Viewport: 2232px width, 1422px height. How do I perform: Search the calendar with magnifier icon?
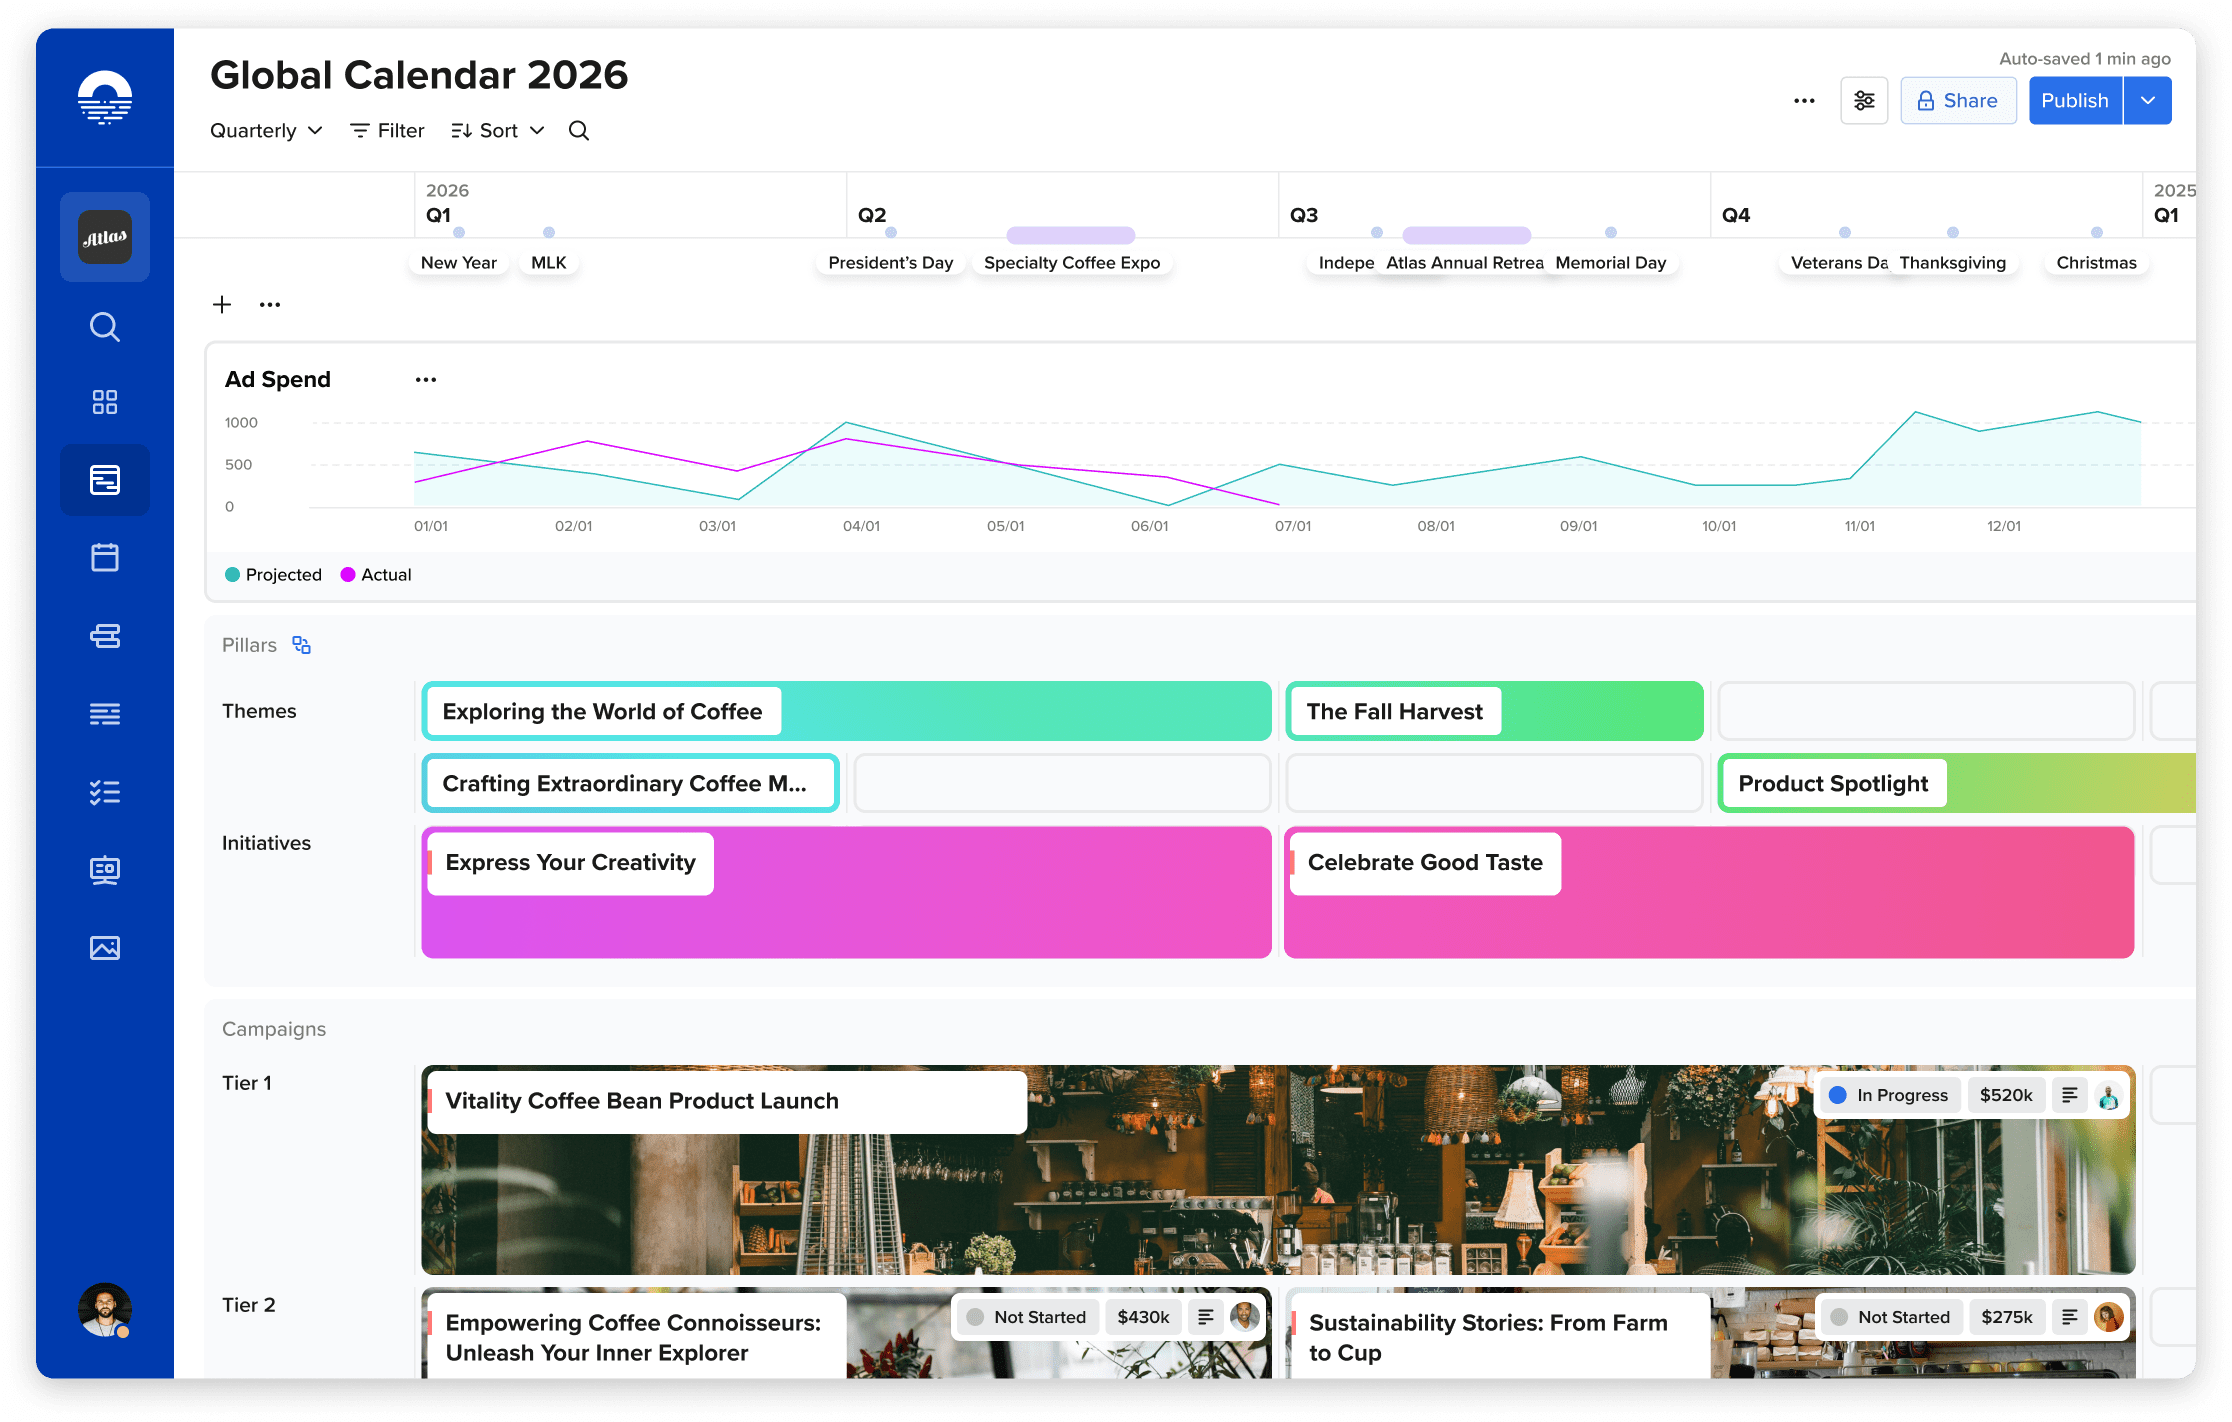579,131
